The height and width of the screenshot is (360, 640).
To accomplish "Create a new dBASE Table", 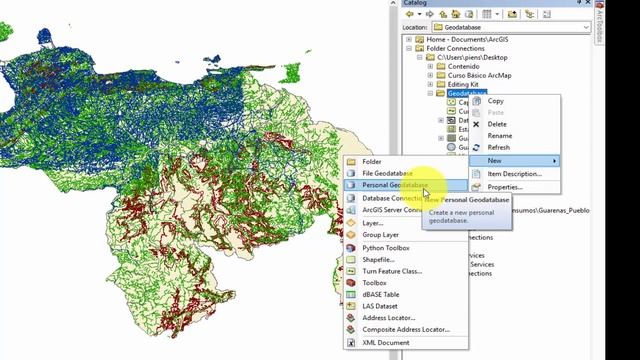I will [x=406, y=294].
